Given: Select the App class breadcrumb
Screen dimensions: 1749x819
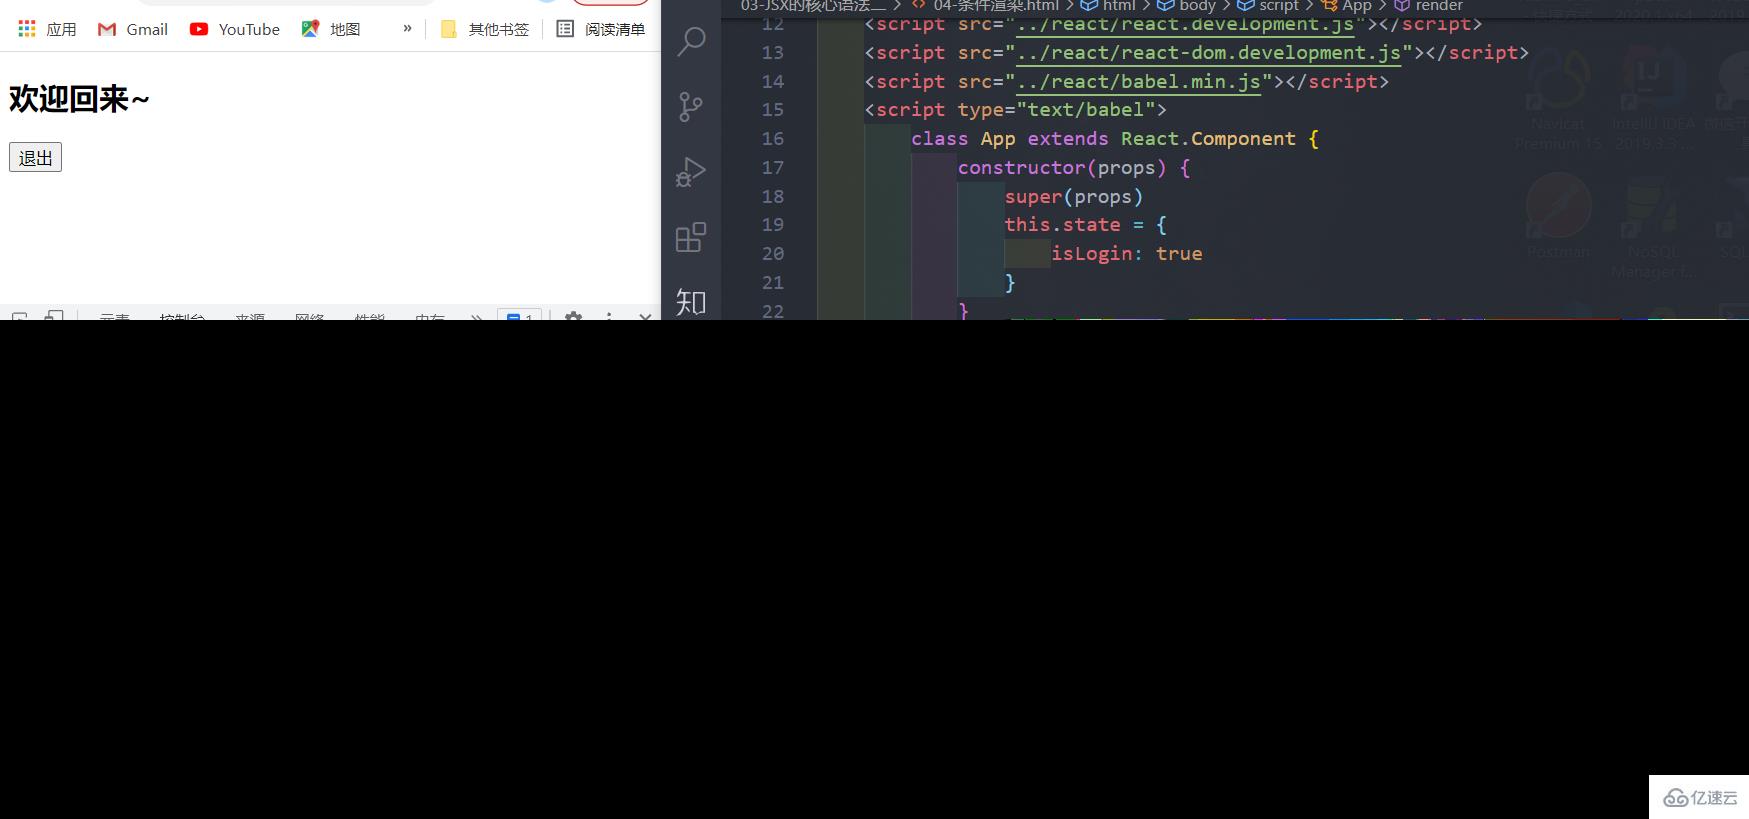Looking at the screenshot, I should (1346, 6).
